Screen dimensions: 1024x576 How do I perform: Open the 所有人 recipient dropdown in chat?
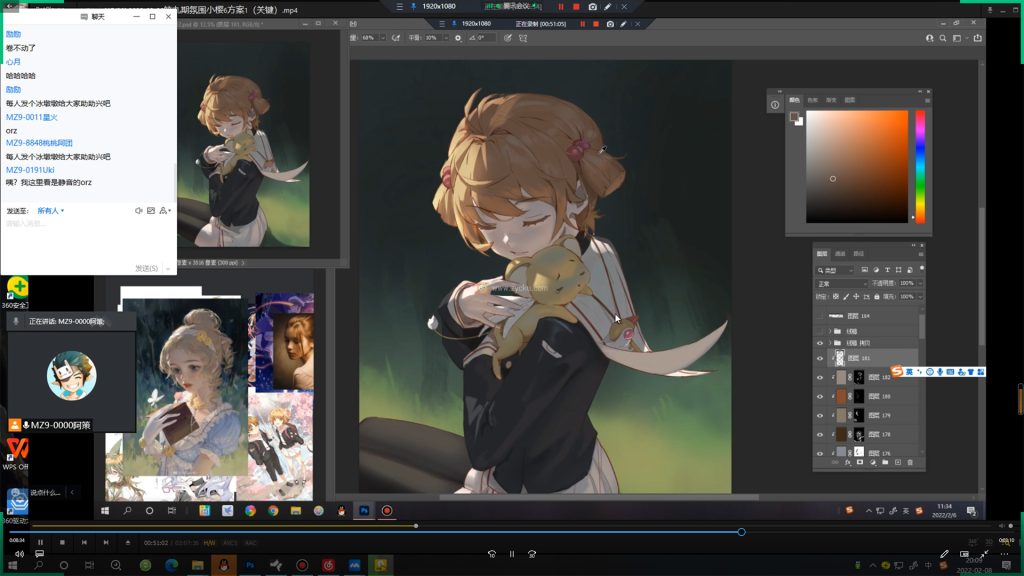click(50, 211)
